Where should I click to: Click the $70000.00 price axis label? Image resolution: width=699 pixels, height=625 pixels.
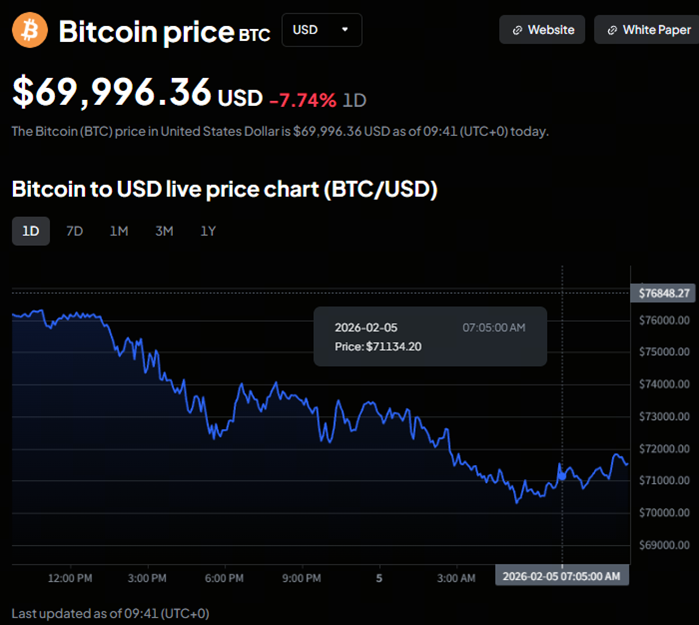point(665,513)
